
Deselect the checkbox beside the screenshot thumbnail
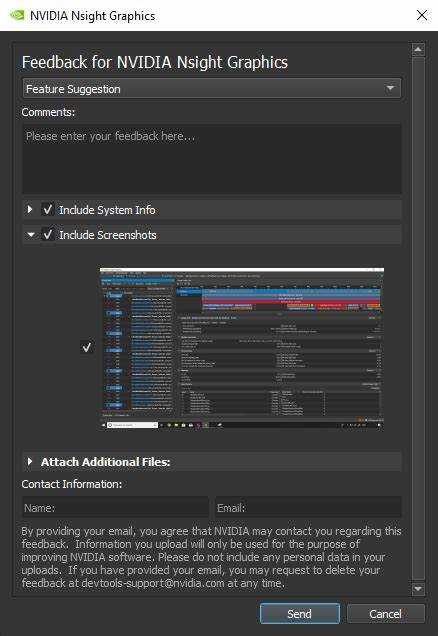(86, 347)
